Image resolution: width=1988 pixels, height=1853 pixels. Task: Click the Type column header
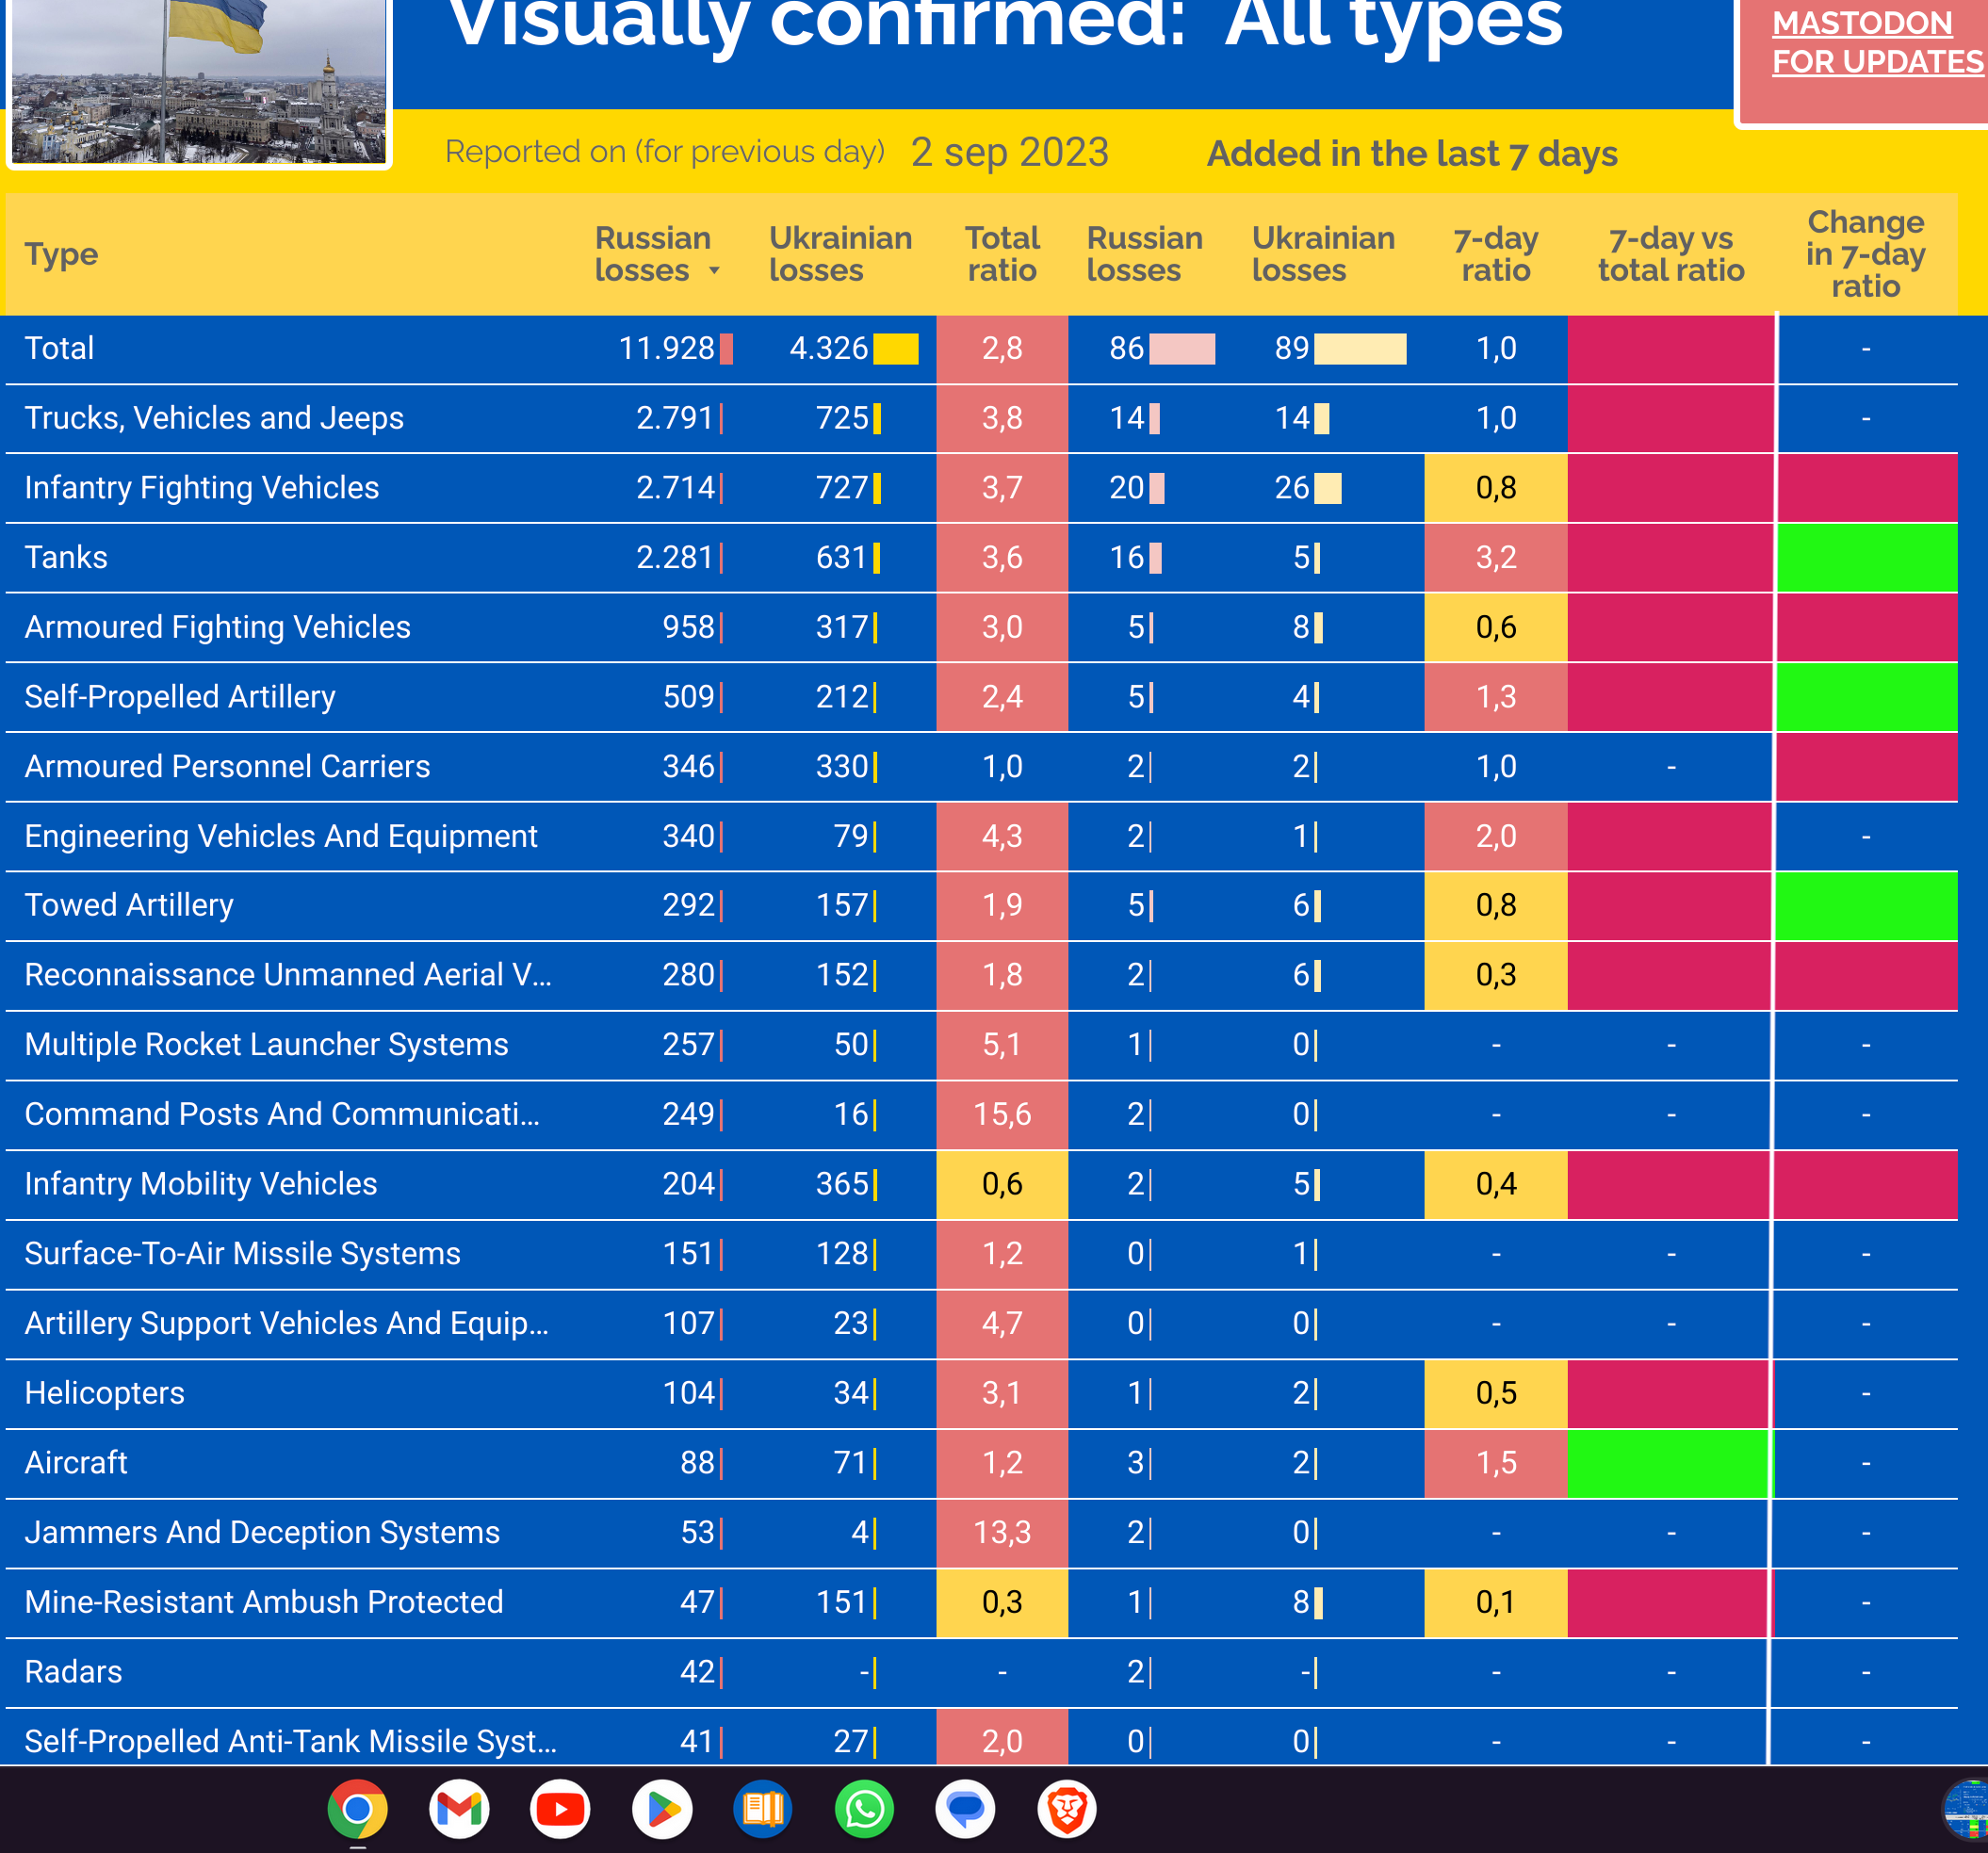[x=61, y=254]
